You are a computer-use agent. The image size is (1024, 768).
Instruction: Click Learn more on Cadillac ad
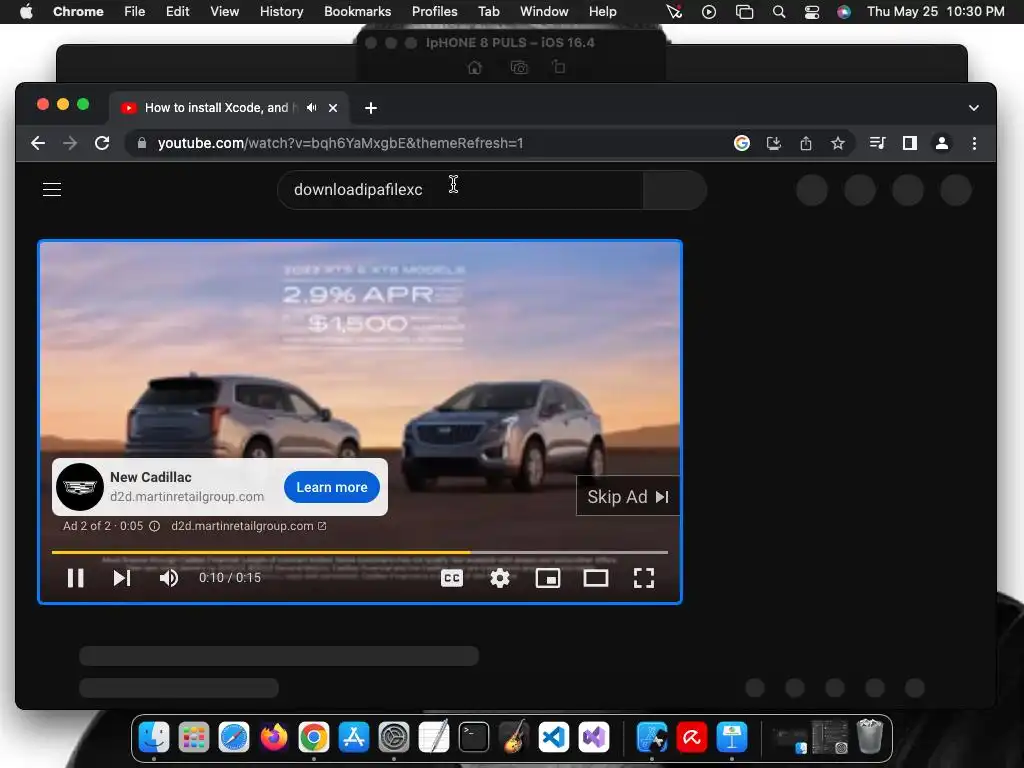[332, 487]
